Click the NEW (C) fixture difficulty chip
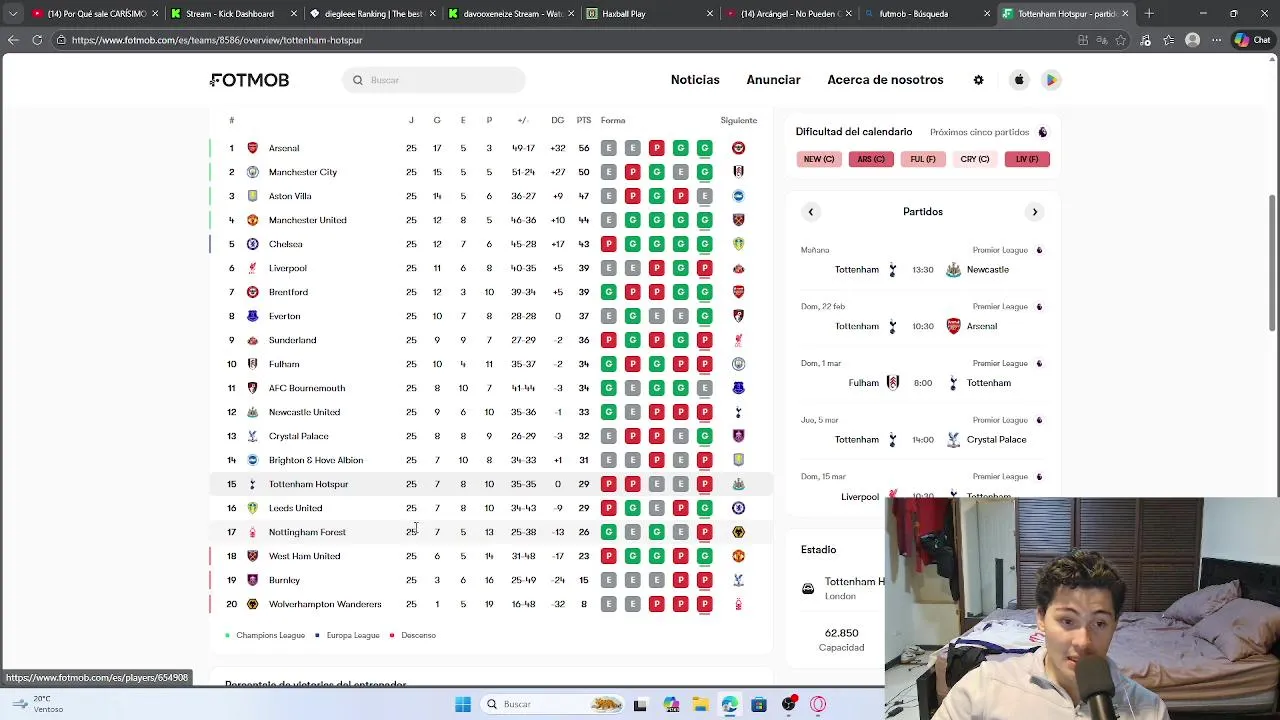The height and width of the screenshot is (720, 1280). click(x=819, y=159)
